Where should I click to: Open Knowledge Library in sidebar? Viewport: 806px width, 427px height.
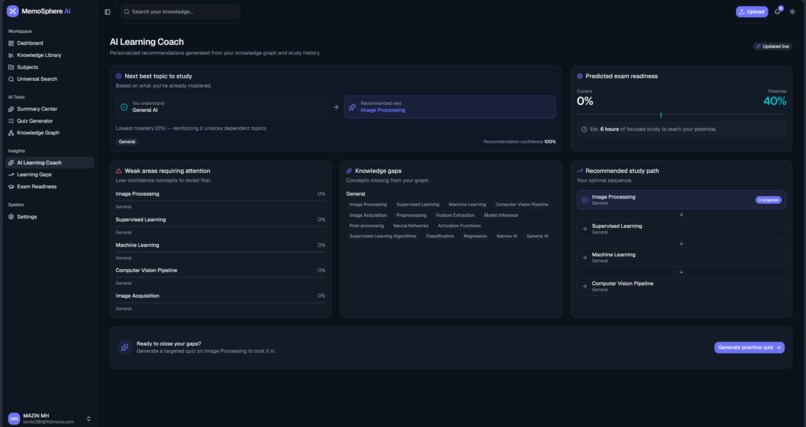click(x=50, y=55)
